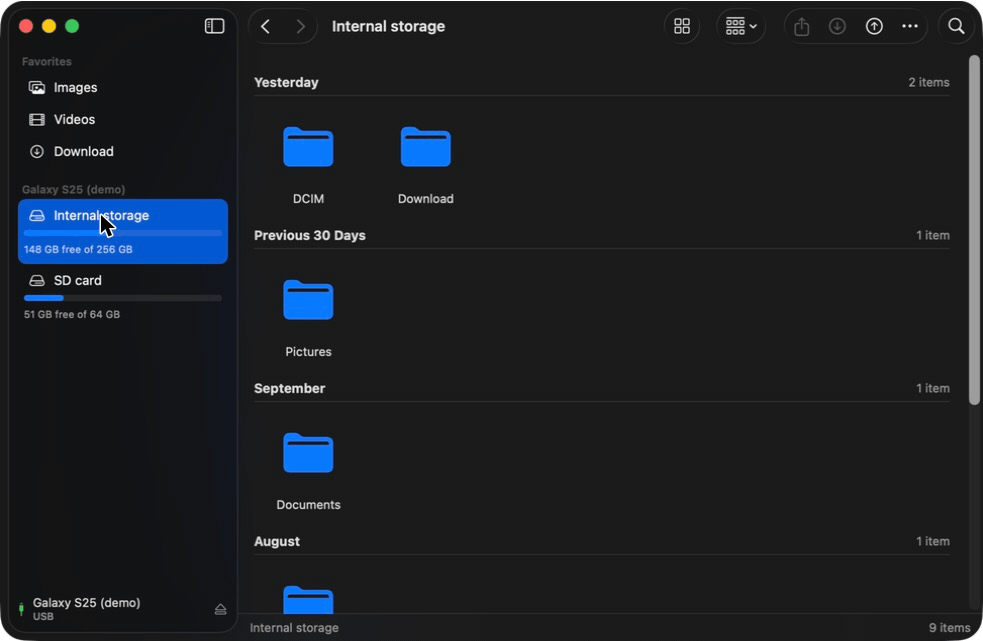The image size is (983, 641).
Task: Click the green USB connection indicator
Action: (x=21, y=608)
